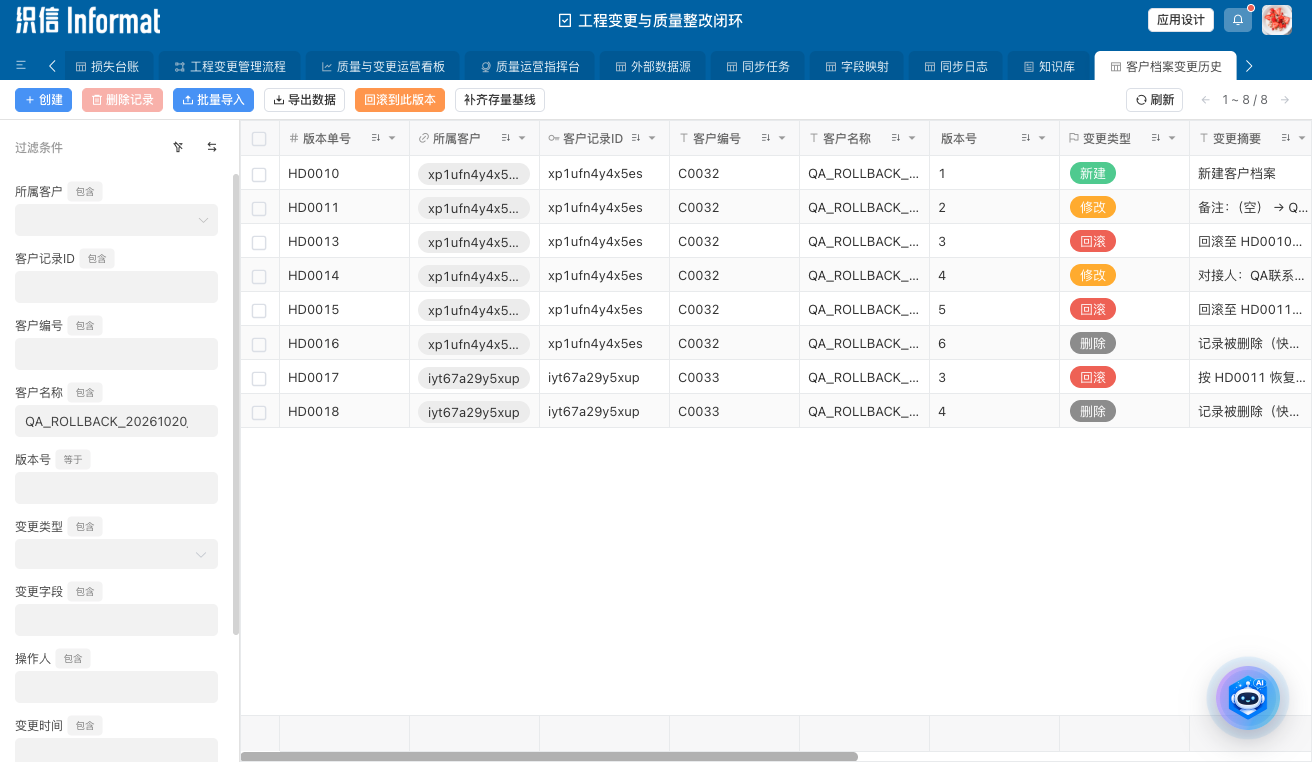The width and height of the screenshot is (1312, 762).
Task: Open 变更摘要 column menu arrow
Action: (x=1302, y=138)
